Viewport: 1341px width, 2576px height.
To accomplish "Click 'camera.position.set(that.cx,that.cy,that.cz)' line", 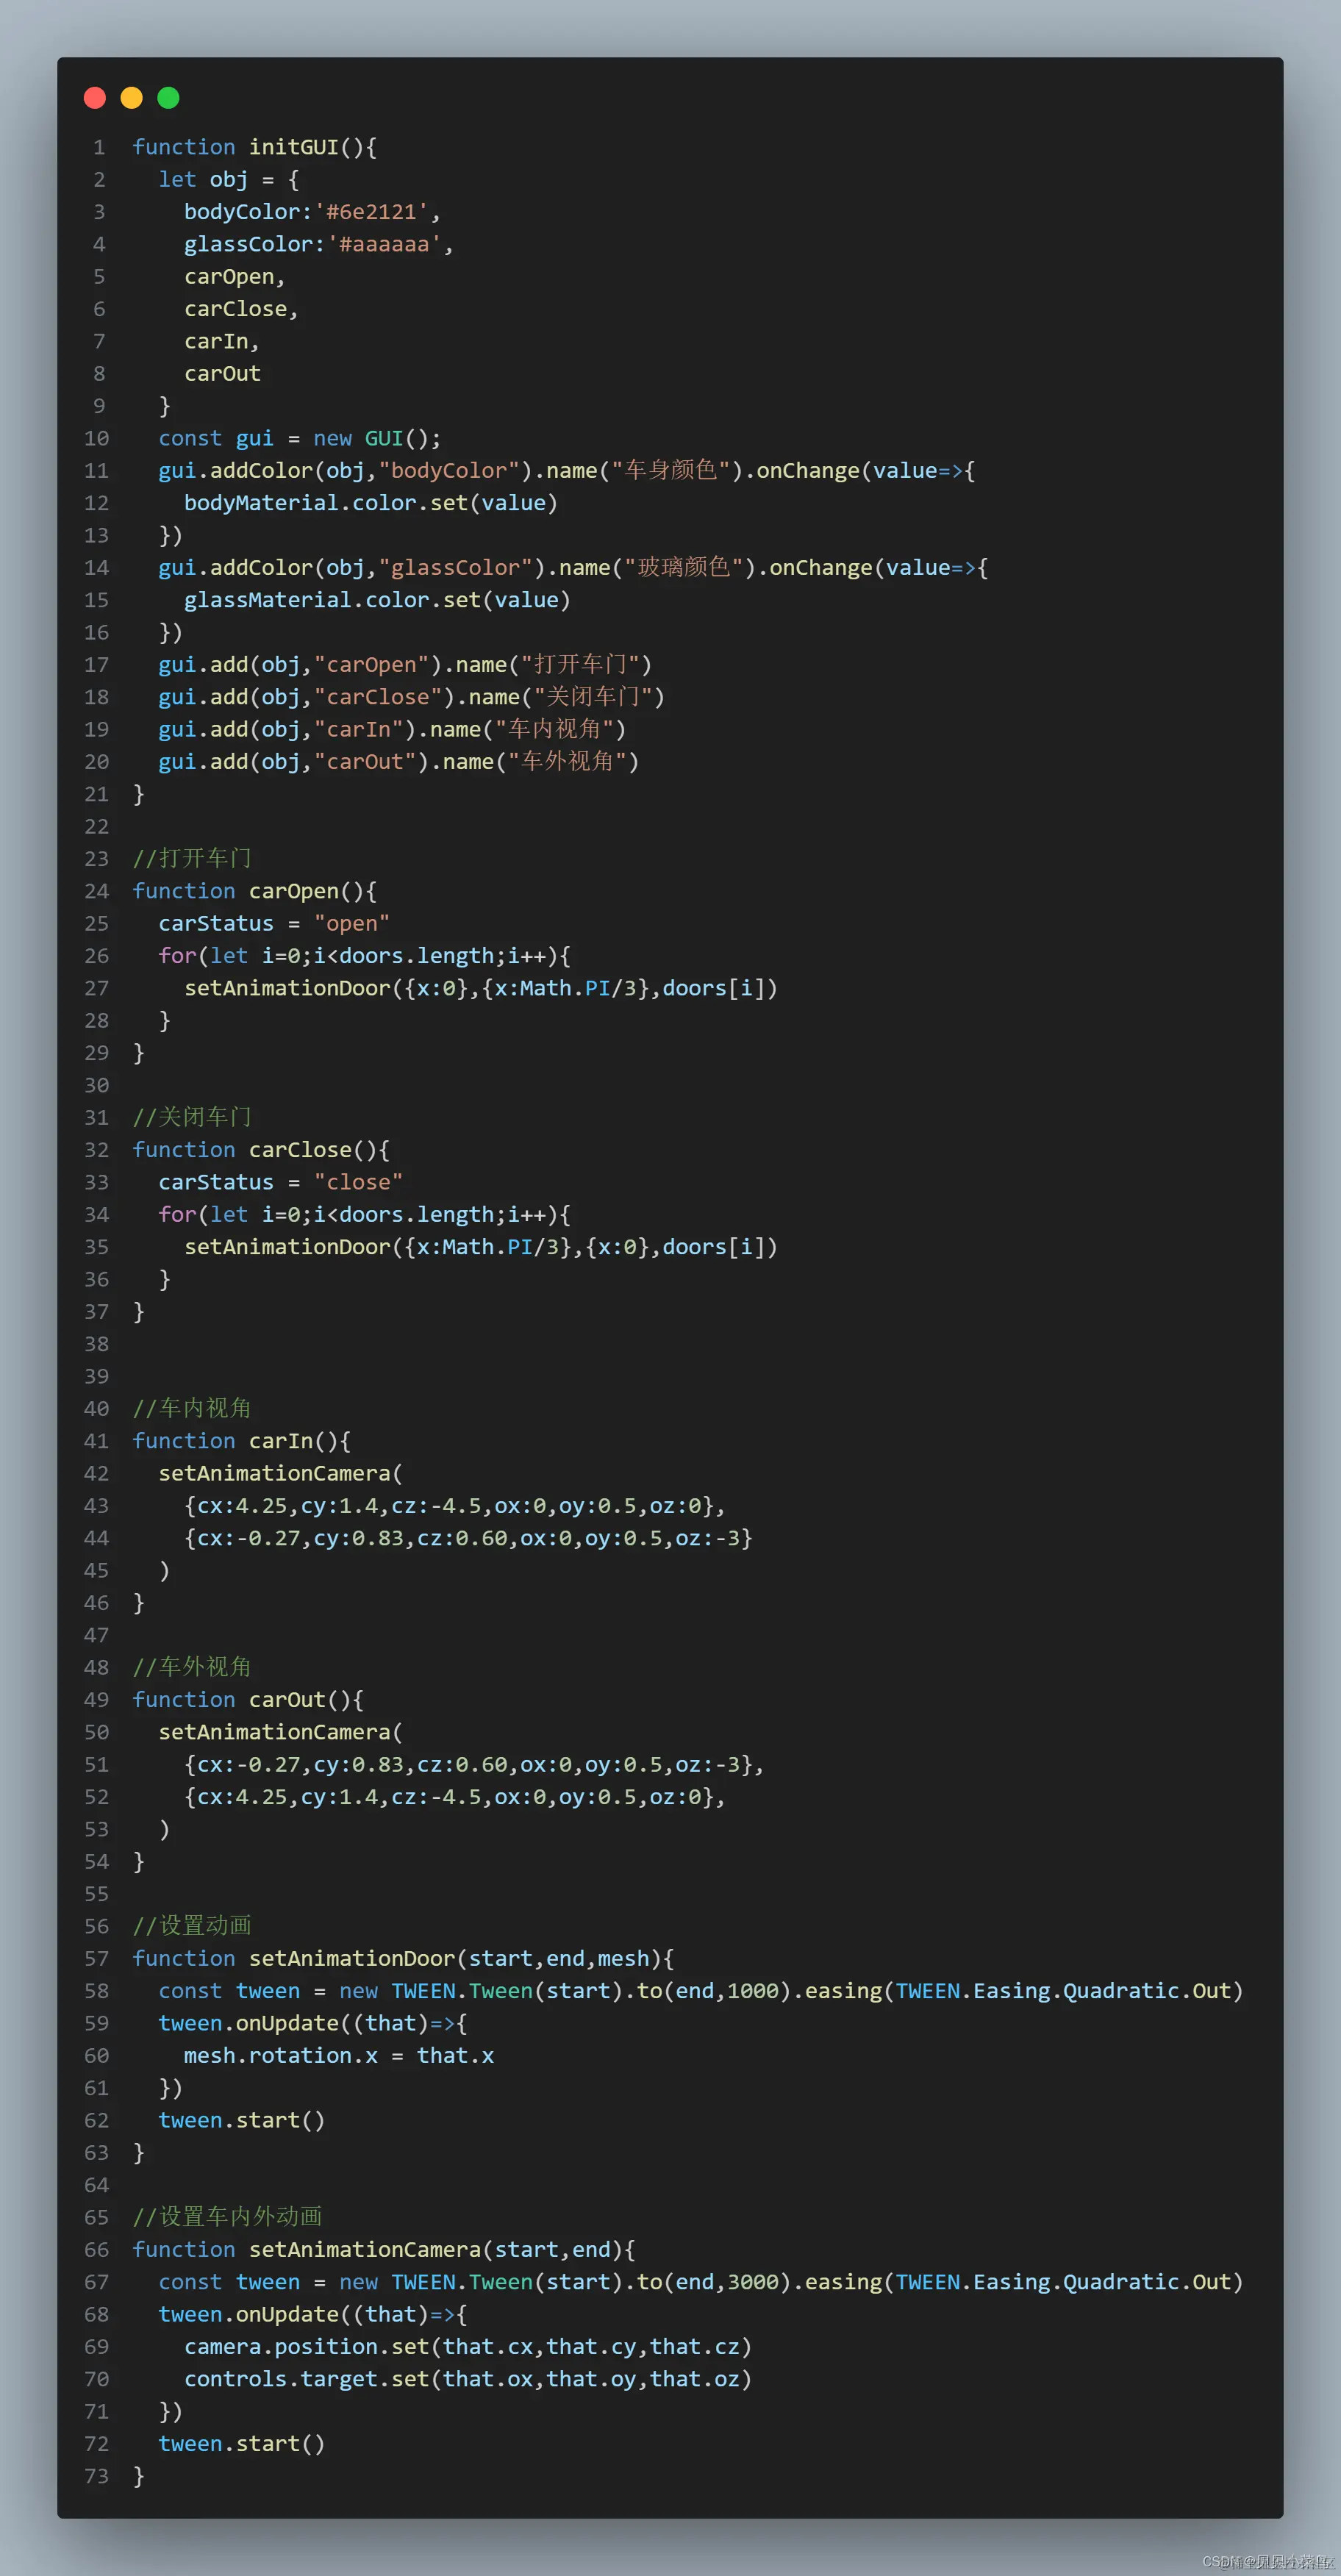I will (468, 2346).
